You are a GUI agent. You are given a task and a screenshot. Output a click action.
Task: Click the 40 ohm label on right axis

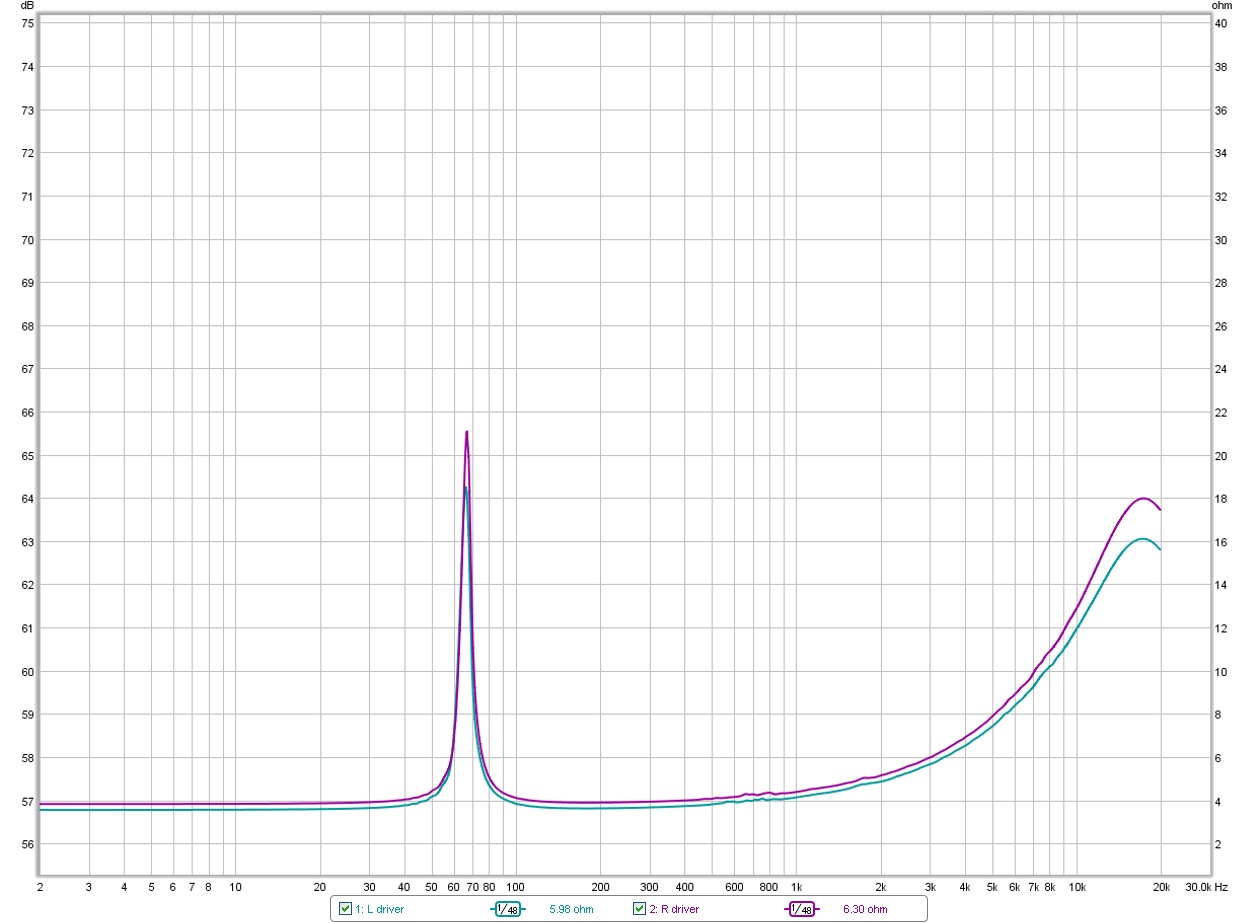(x=1220, y=23)
